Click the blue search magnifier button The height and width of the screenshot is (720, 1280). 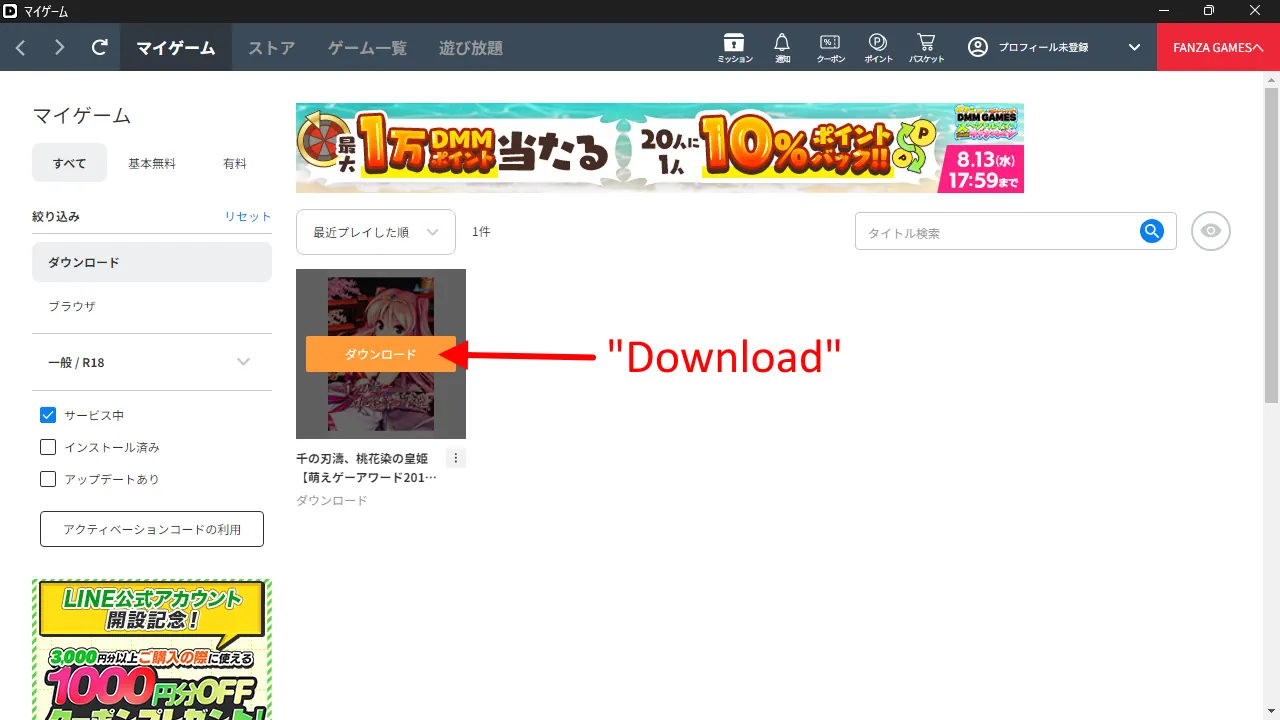click(x=1152, y=231)
